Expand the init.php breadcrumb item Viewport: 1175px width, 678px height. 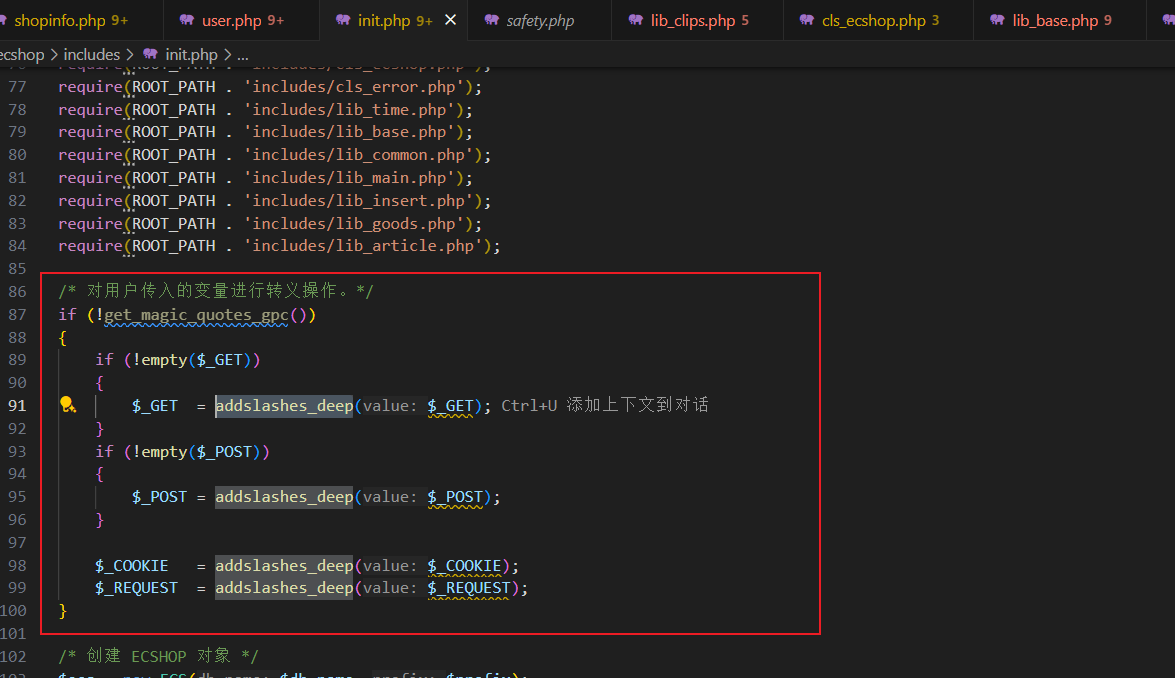[x=191, y=55]
